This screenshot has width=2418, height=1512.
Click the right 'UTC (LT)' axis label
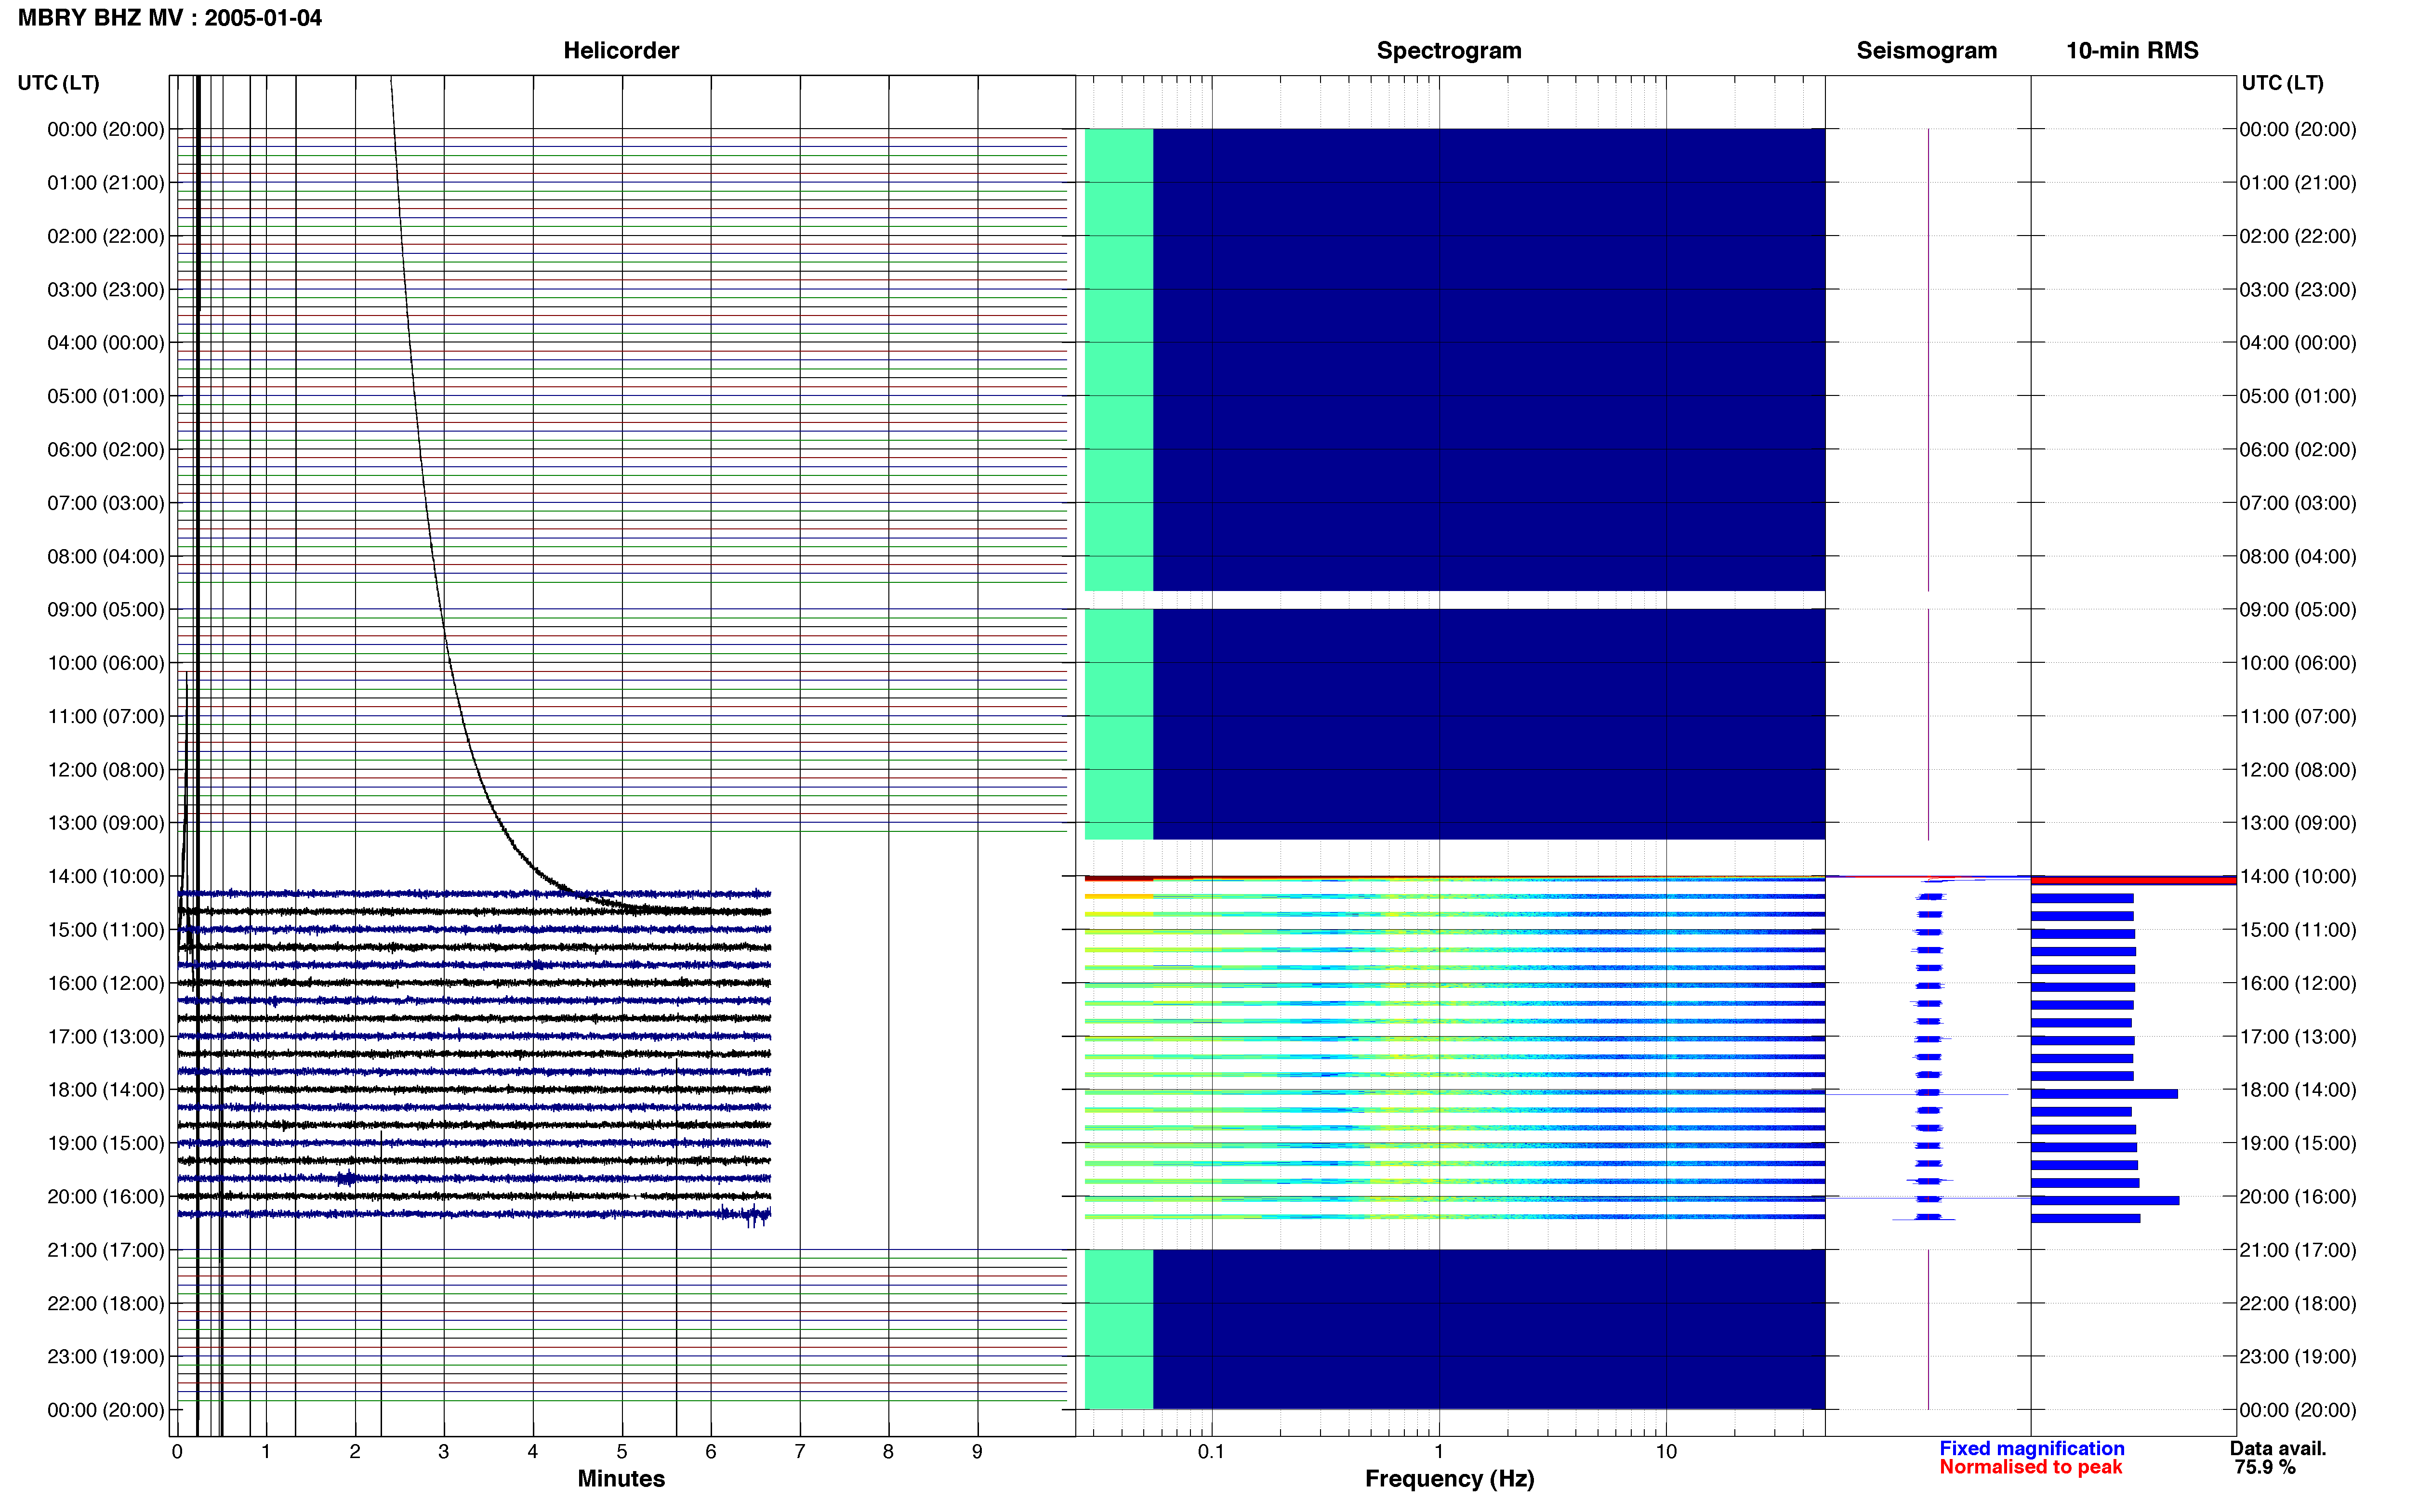(2282, 83)
